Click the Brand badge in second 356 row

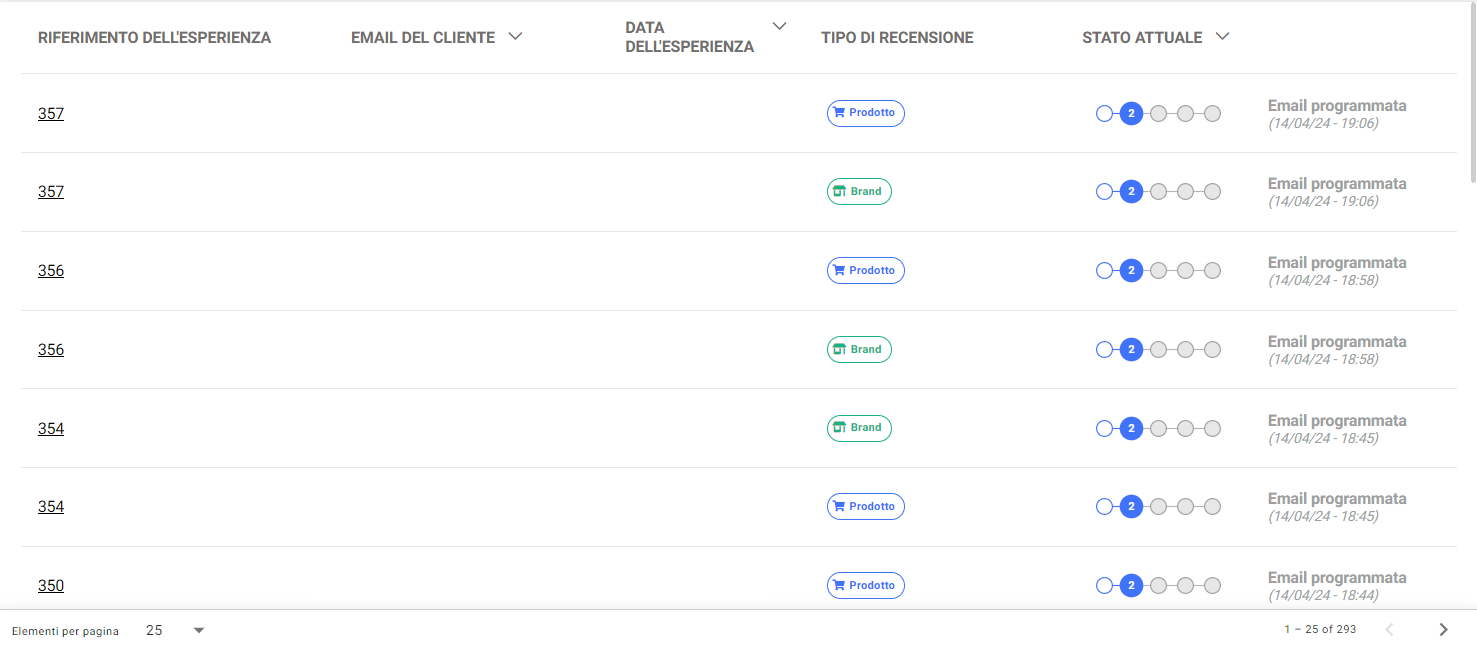[x=859, y=349]
